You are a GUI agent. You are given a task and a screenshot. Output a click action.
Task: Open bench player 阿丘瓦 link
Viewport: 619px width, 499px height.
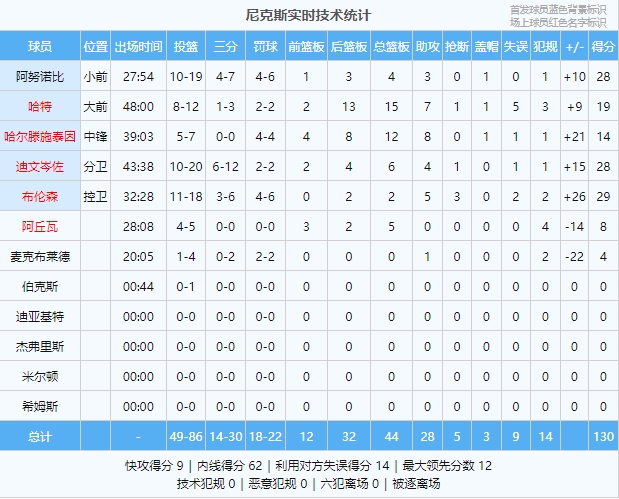pos(40,226)
